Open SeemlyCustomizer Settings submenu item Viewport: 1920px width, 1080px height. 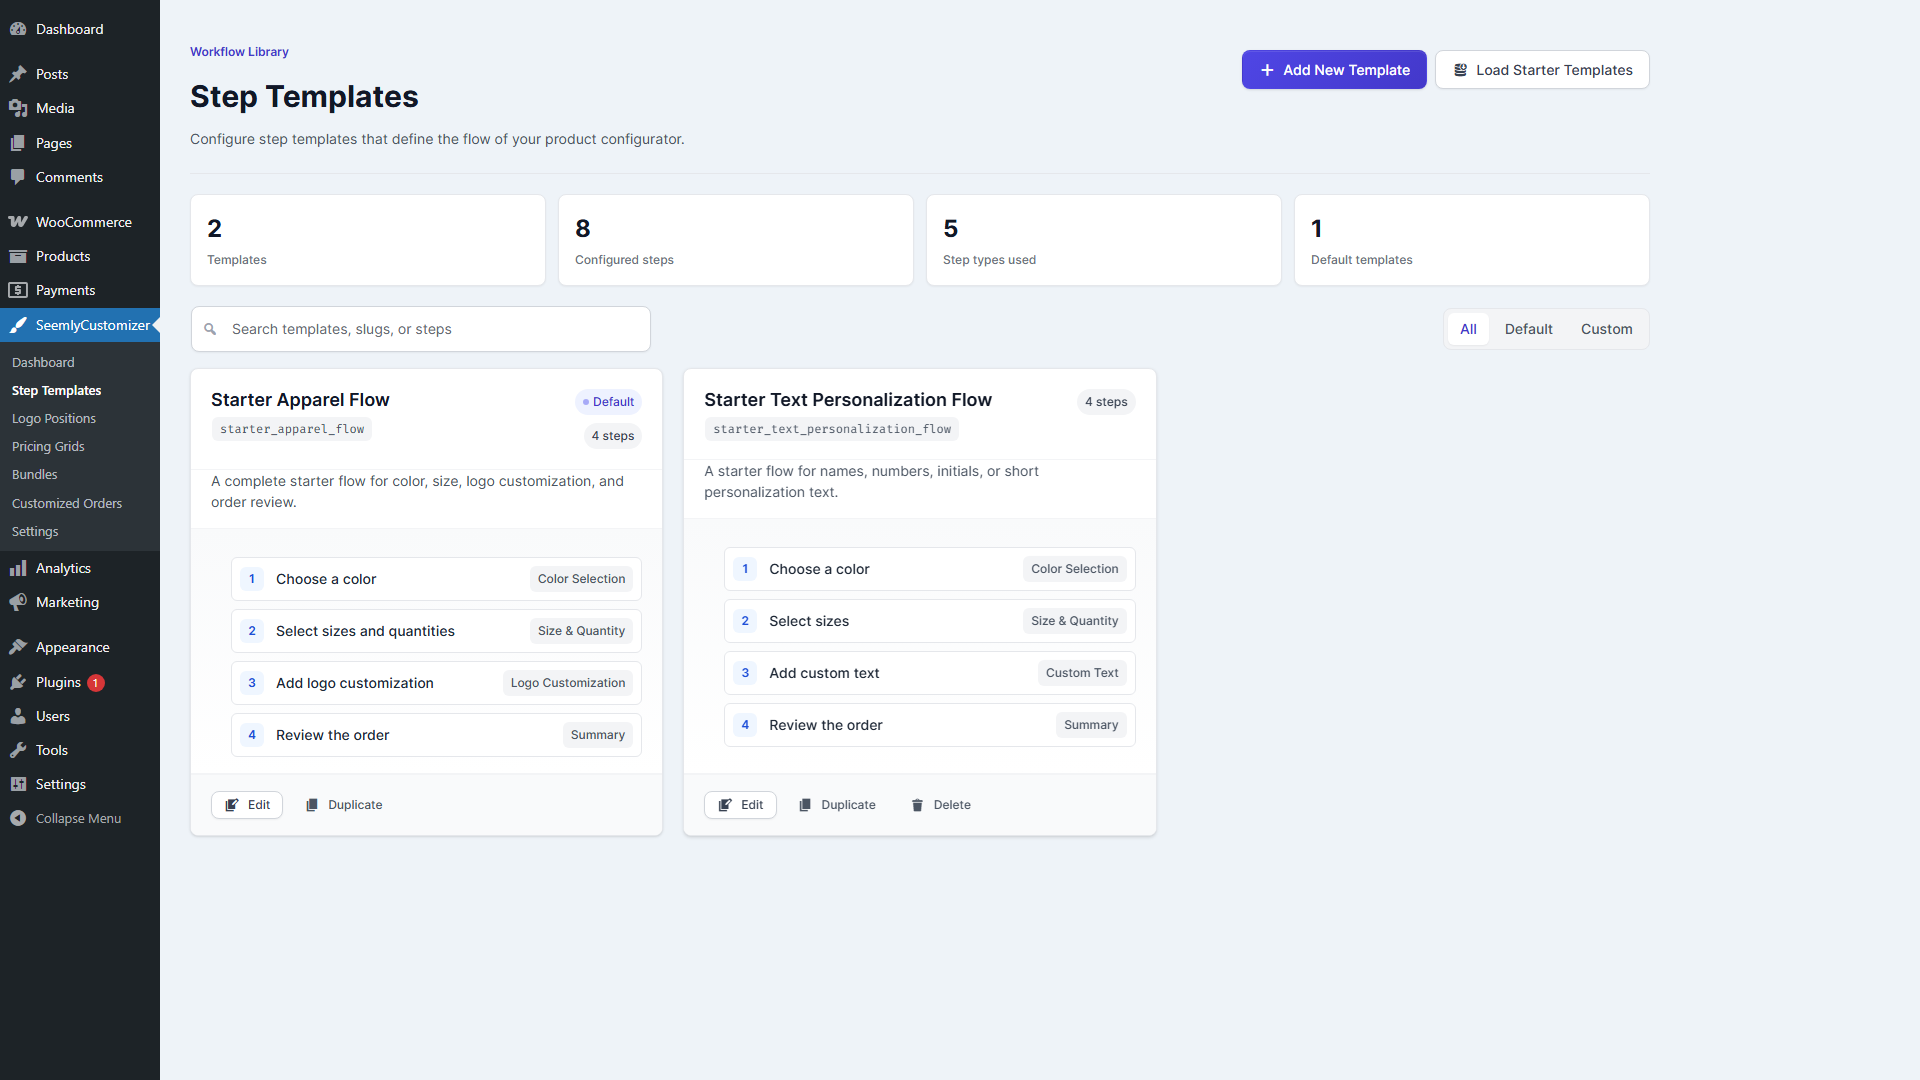click(35, 531)
